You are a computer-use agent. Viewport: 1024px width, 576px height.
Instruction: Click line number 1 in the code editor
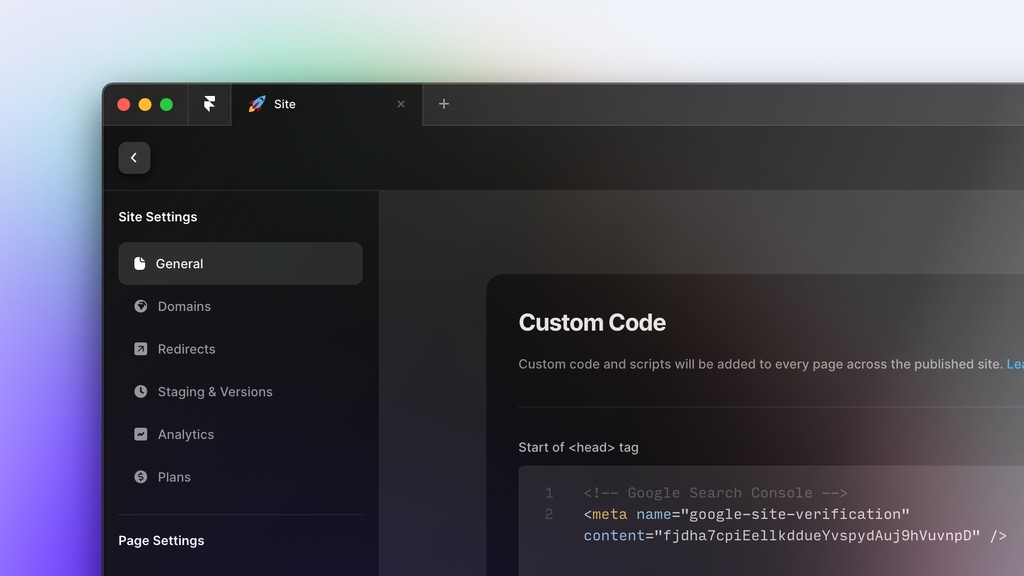pos(549,493)
